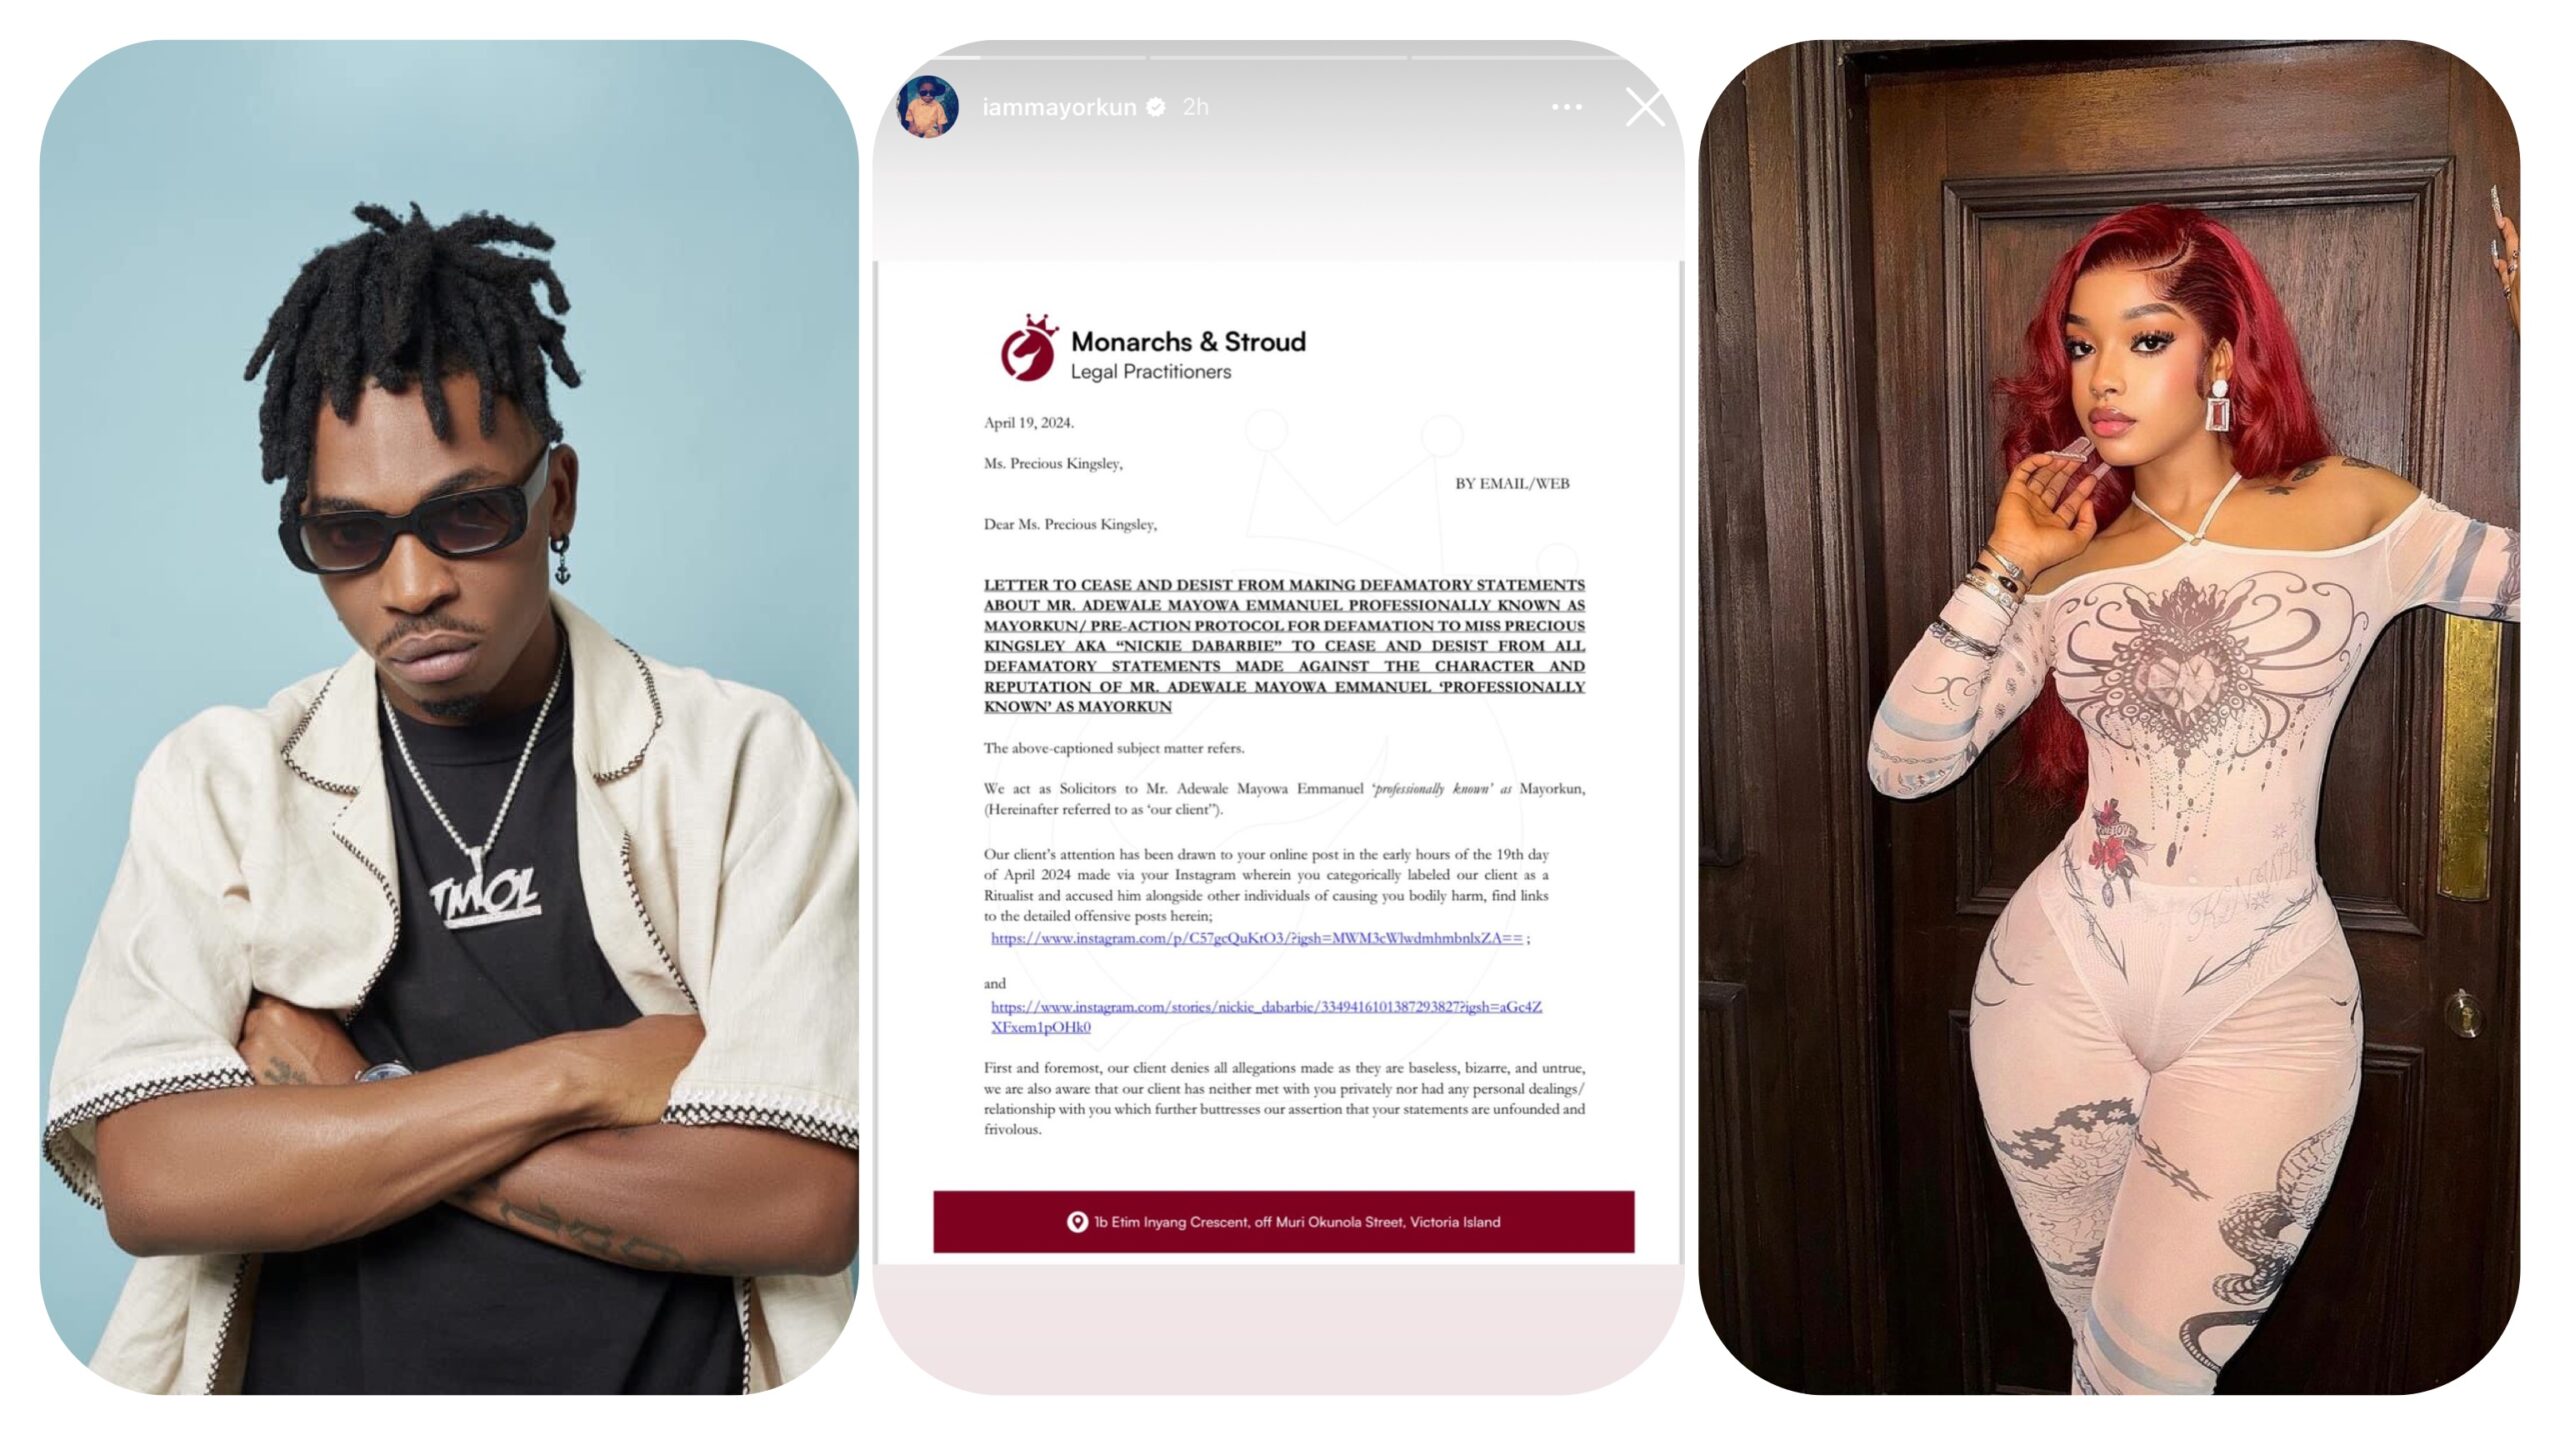Open the nickie_dabarbie stories link
Image resolution: width=2560 pixels, height=1435 pixels.
tap(1266, 1016)
